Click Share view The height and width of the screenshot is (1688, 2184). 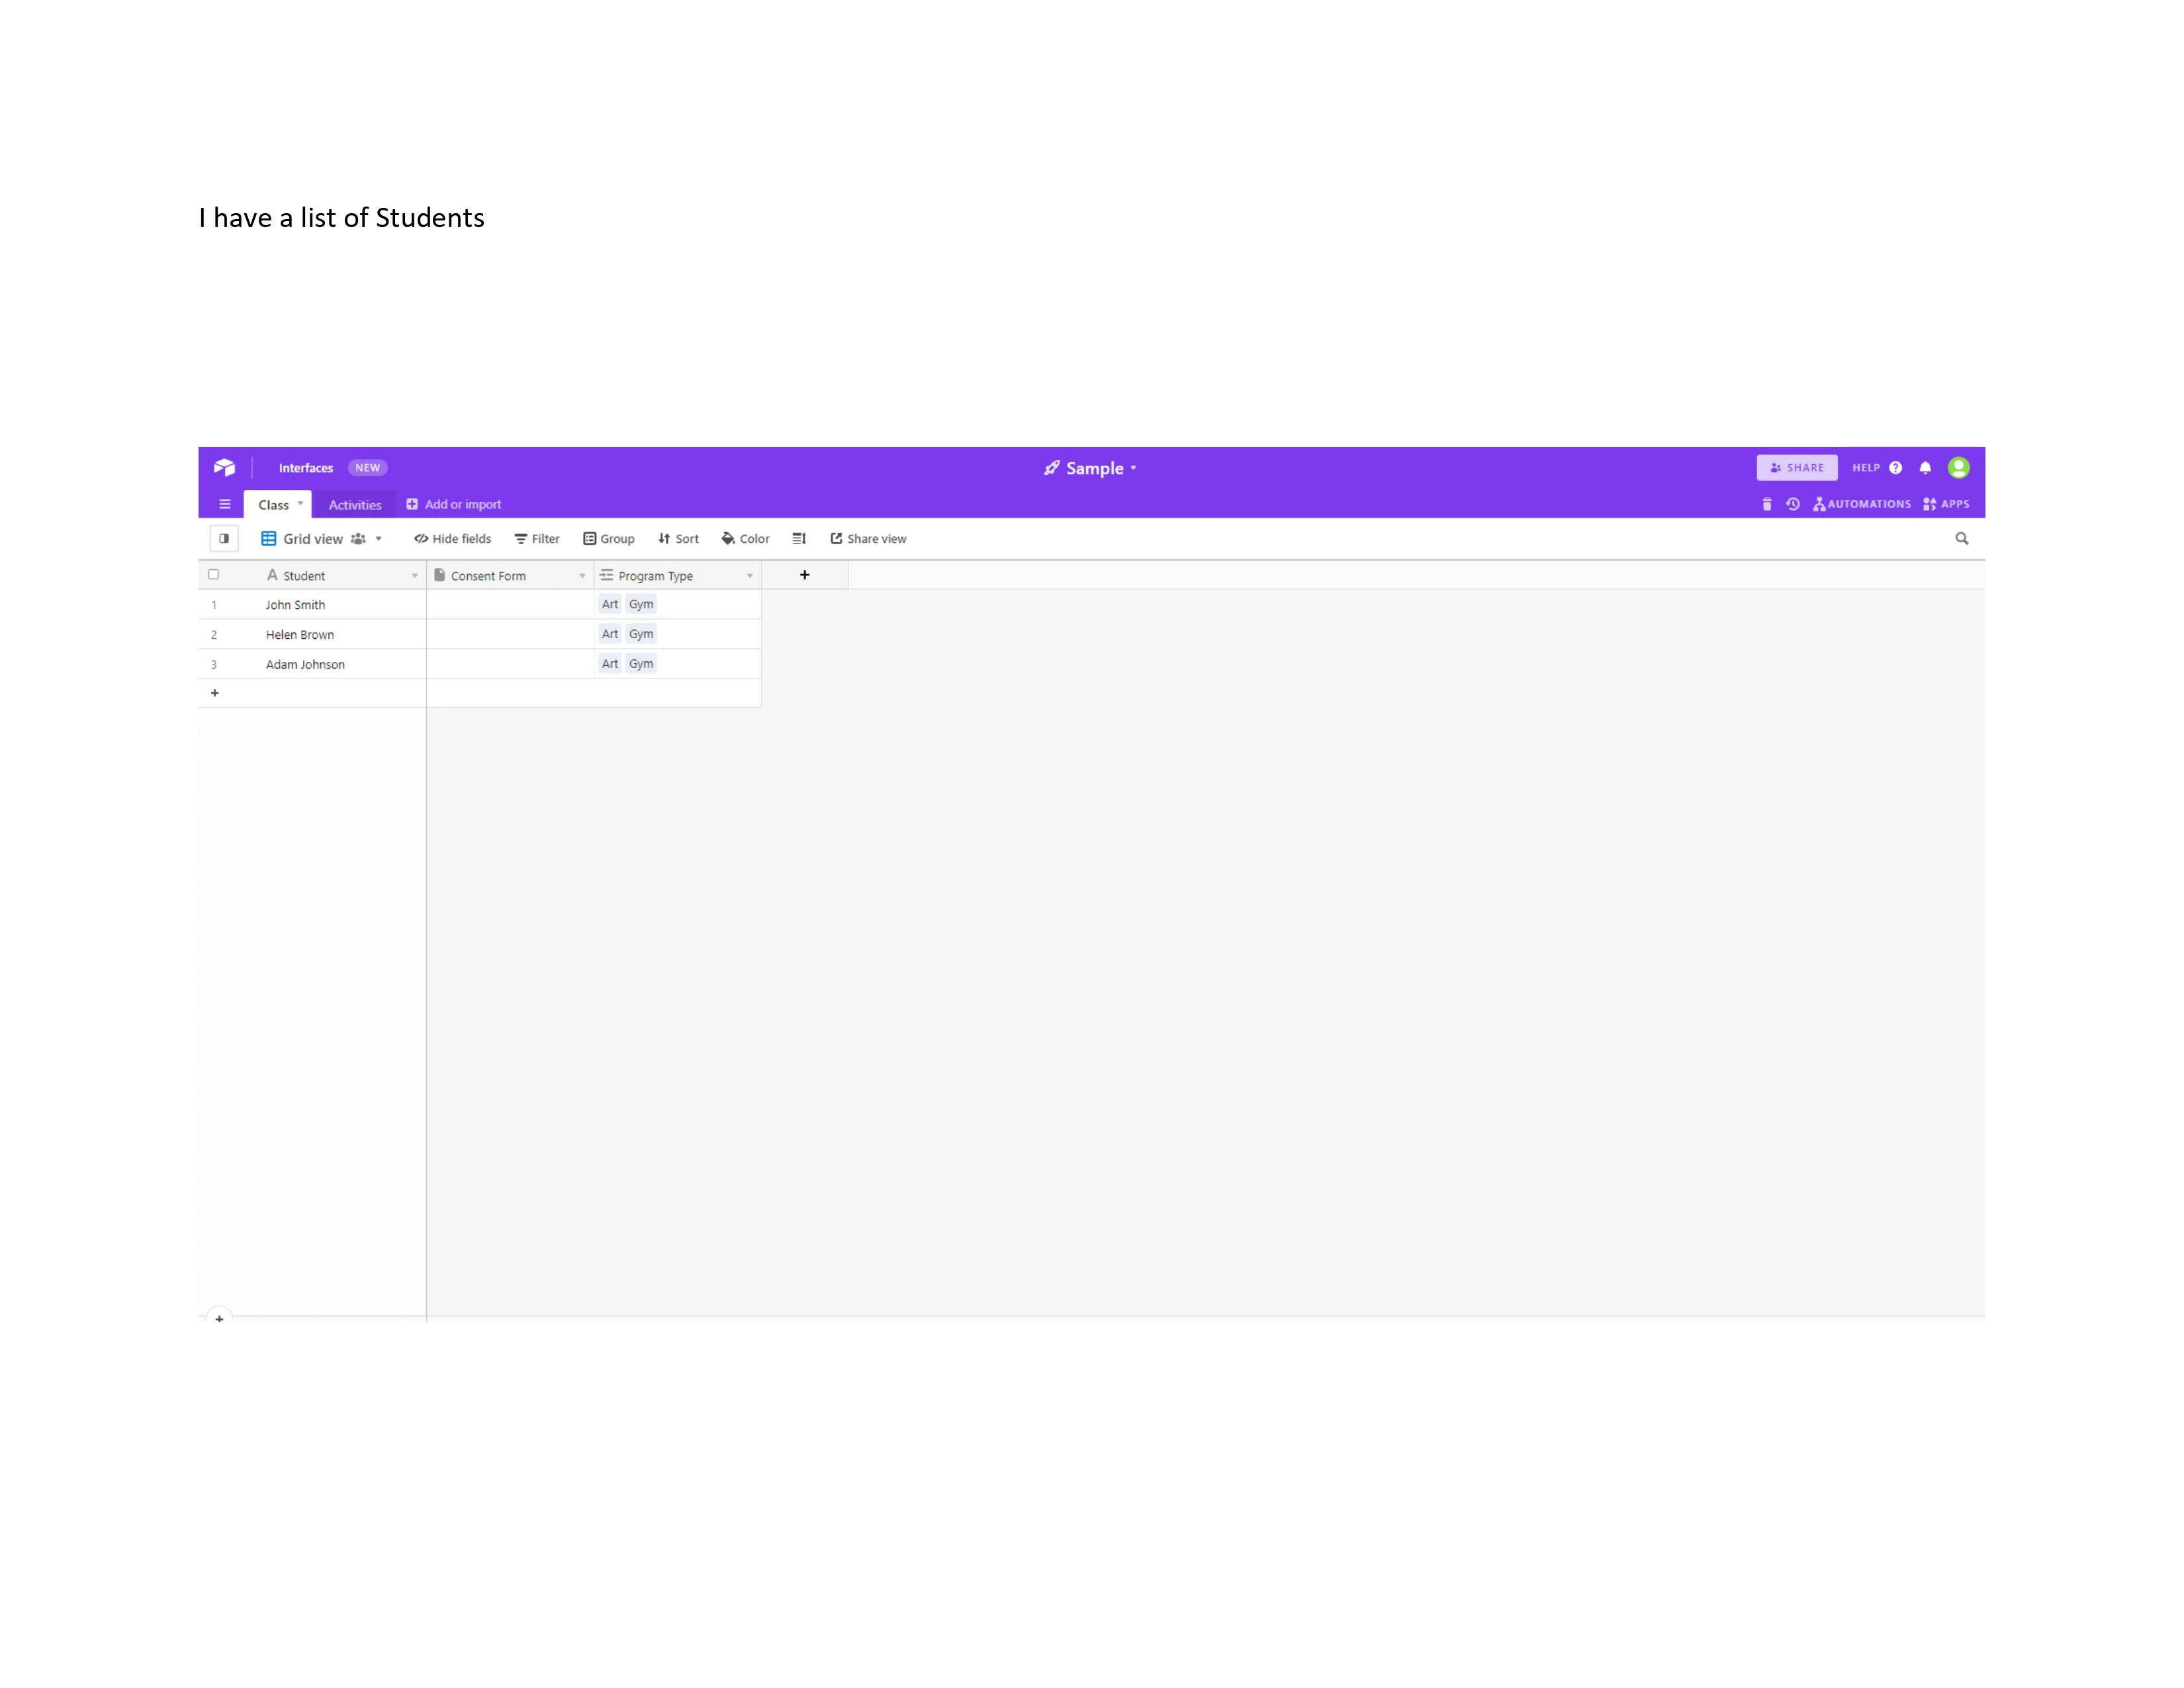tap(868, 539)
